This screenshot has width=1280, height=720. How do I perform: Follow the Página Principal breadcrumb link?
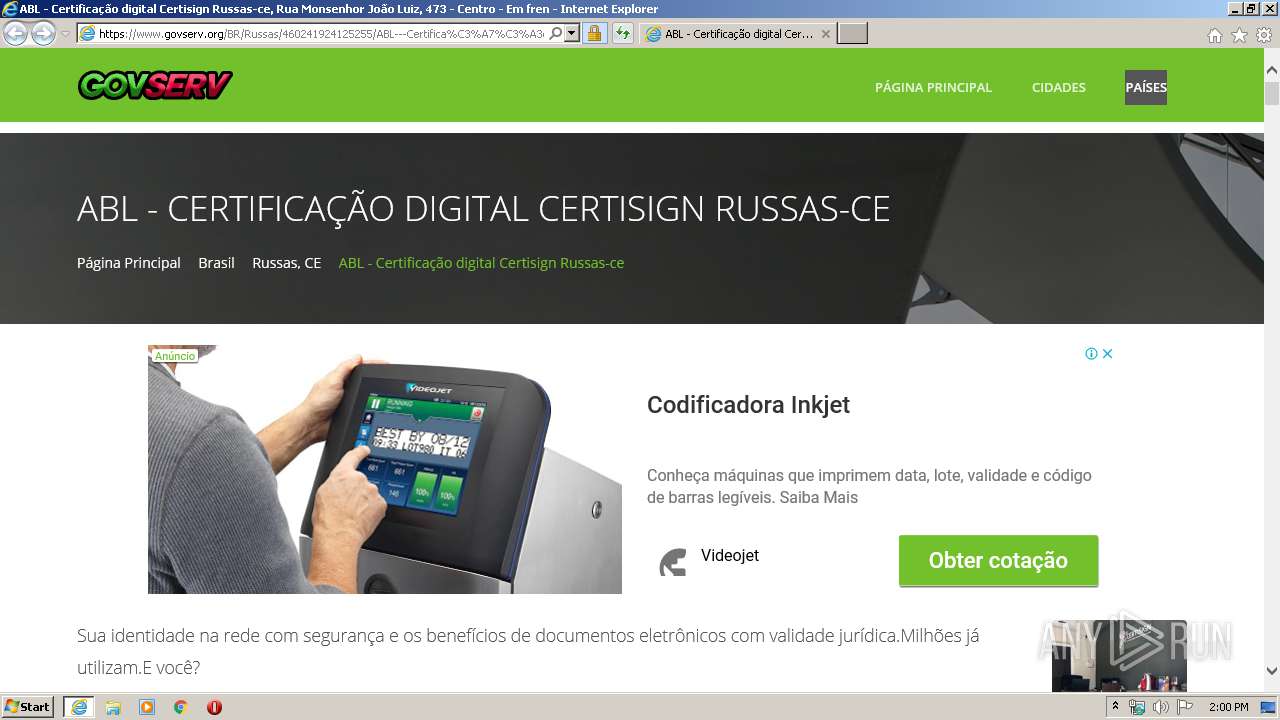click(x=129, y=263)
